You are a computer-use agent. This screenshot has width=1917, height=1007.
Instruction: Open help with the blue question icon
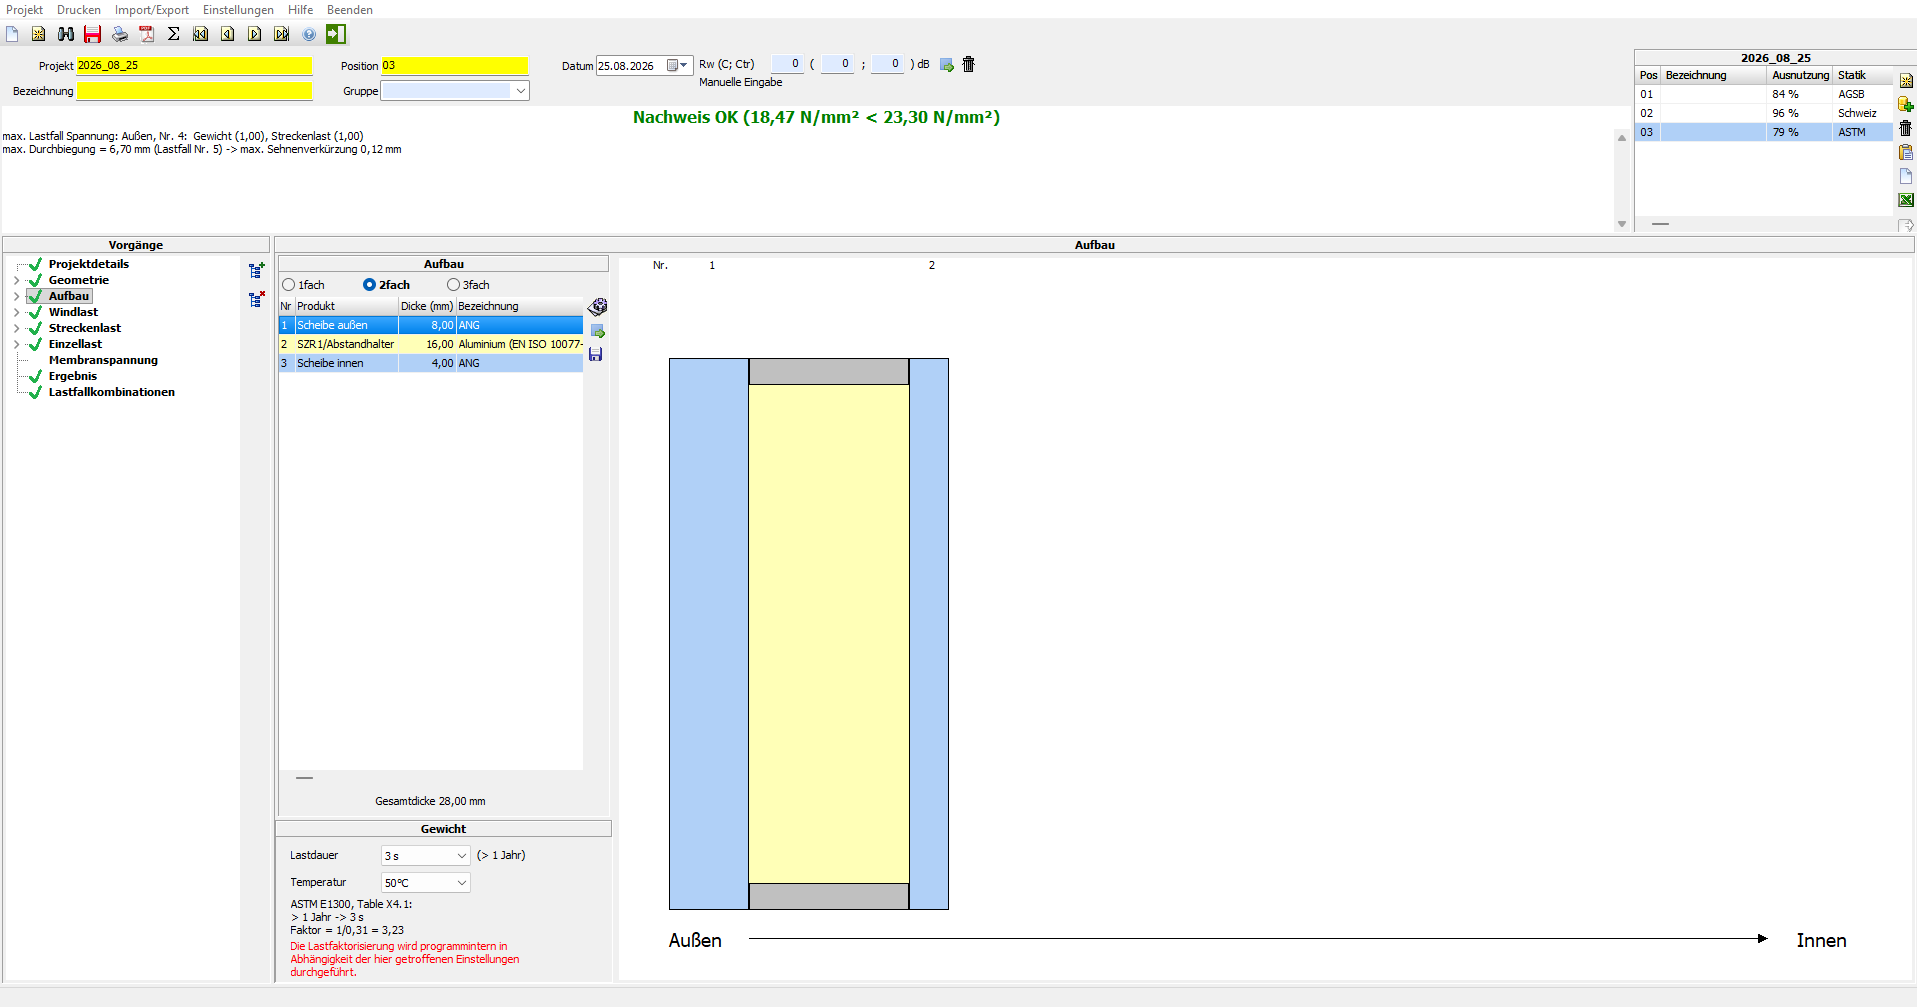(309, 34)
